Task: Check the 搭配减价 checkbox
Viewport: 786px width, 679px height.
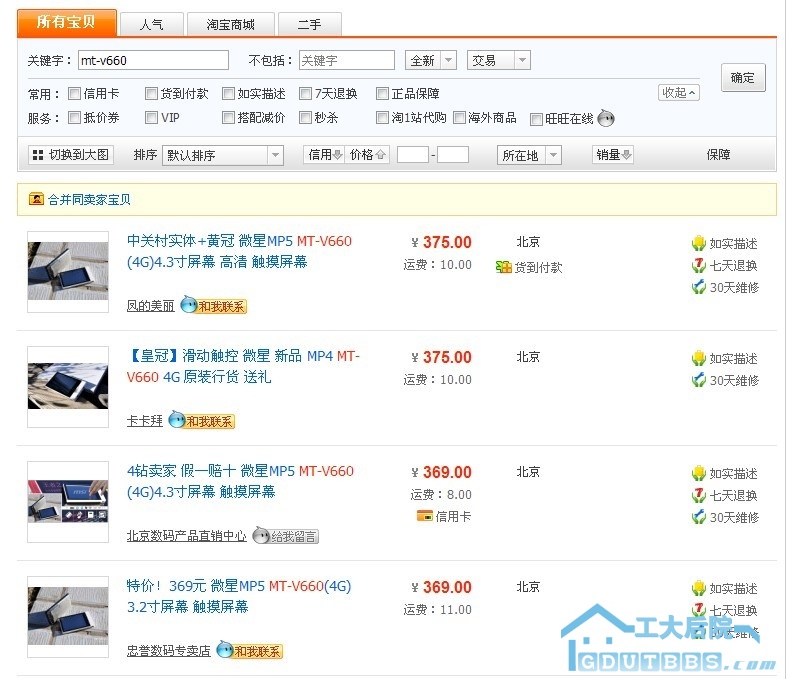Action: click(x=228, y=117)
